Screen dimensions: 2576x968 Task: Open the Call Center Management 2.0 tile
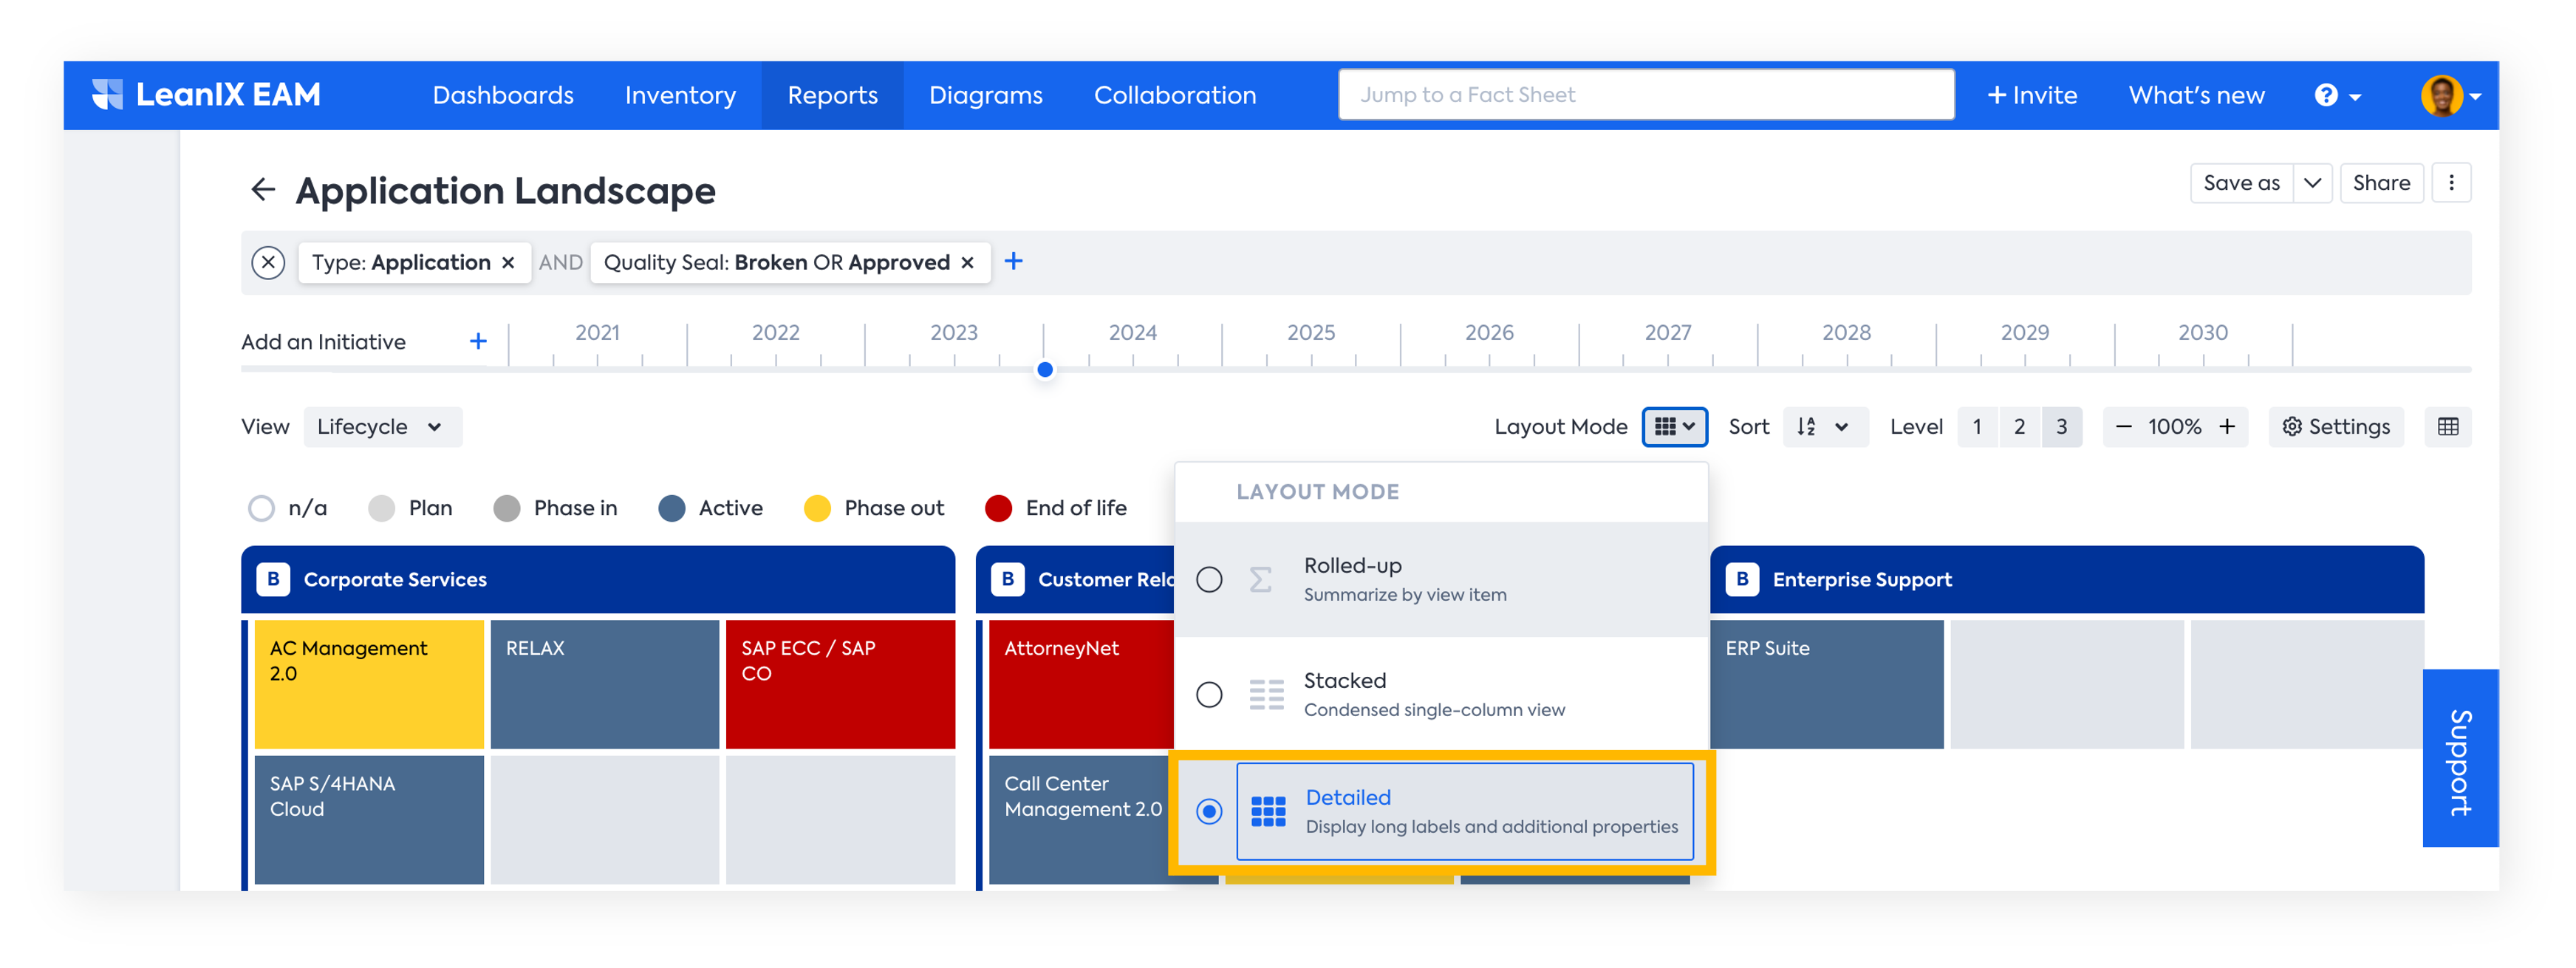point(1080,819)
